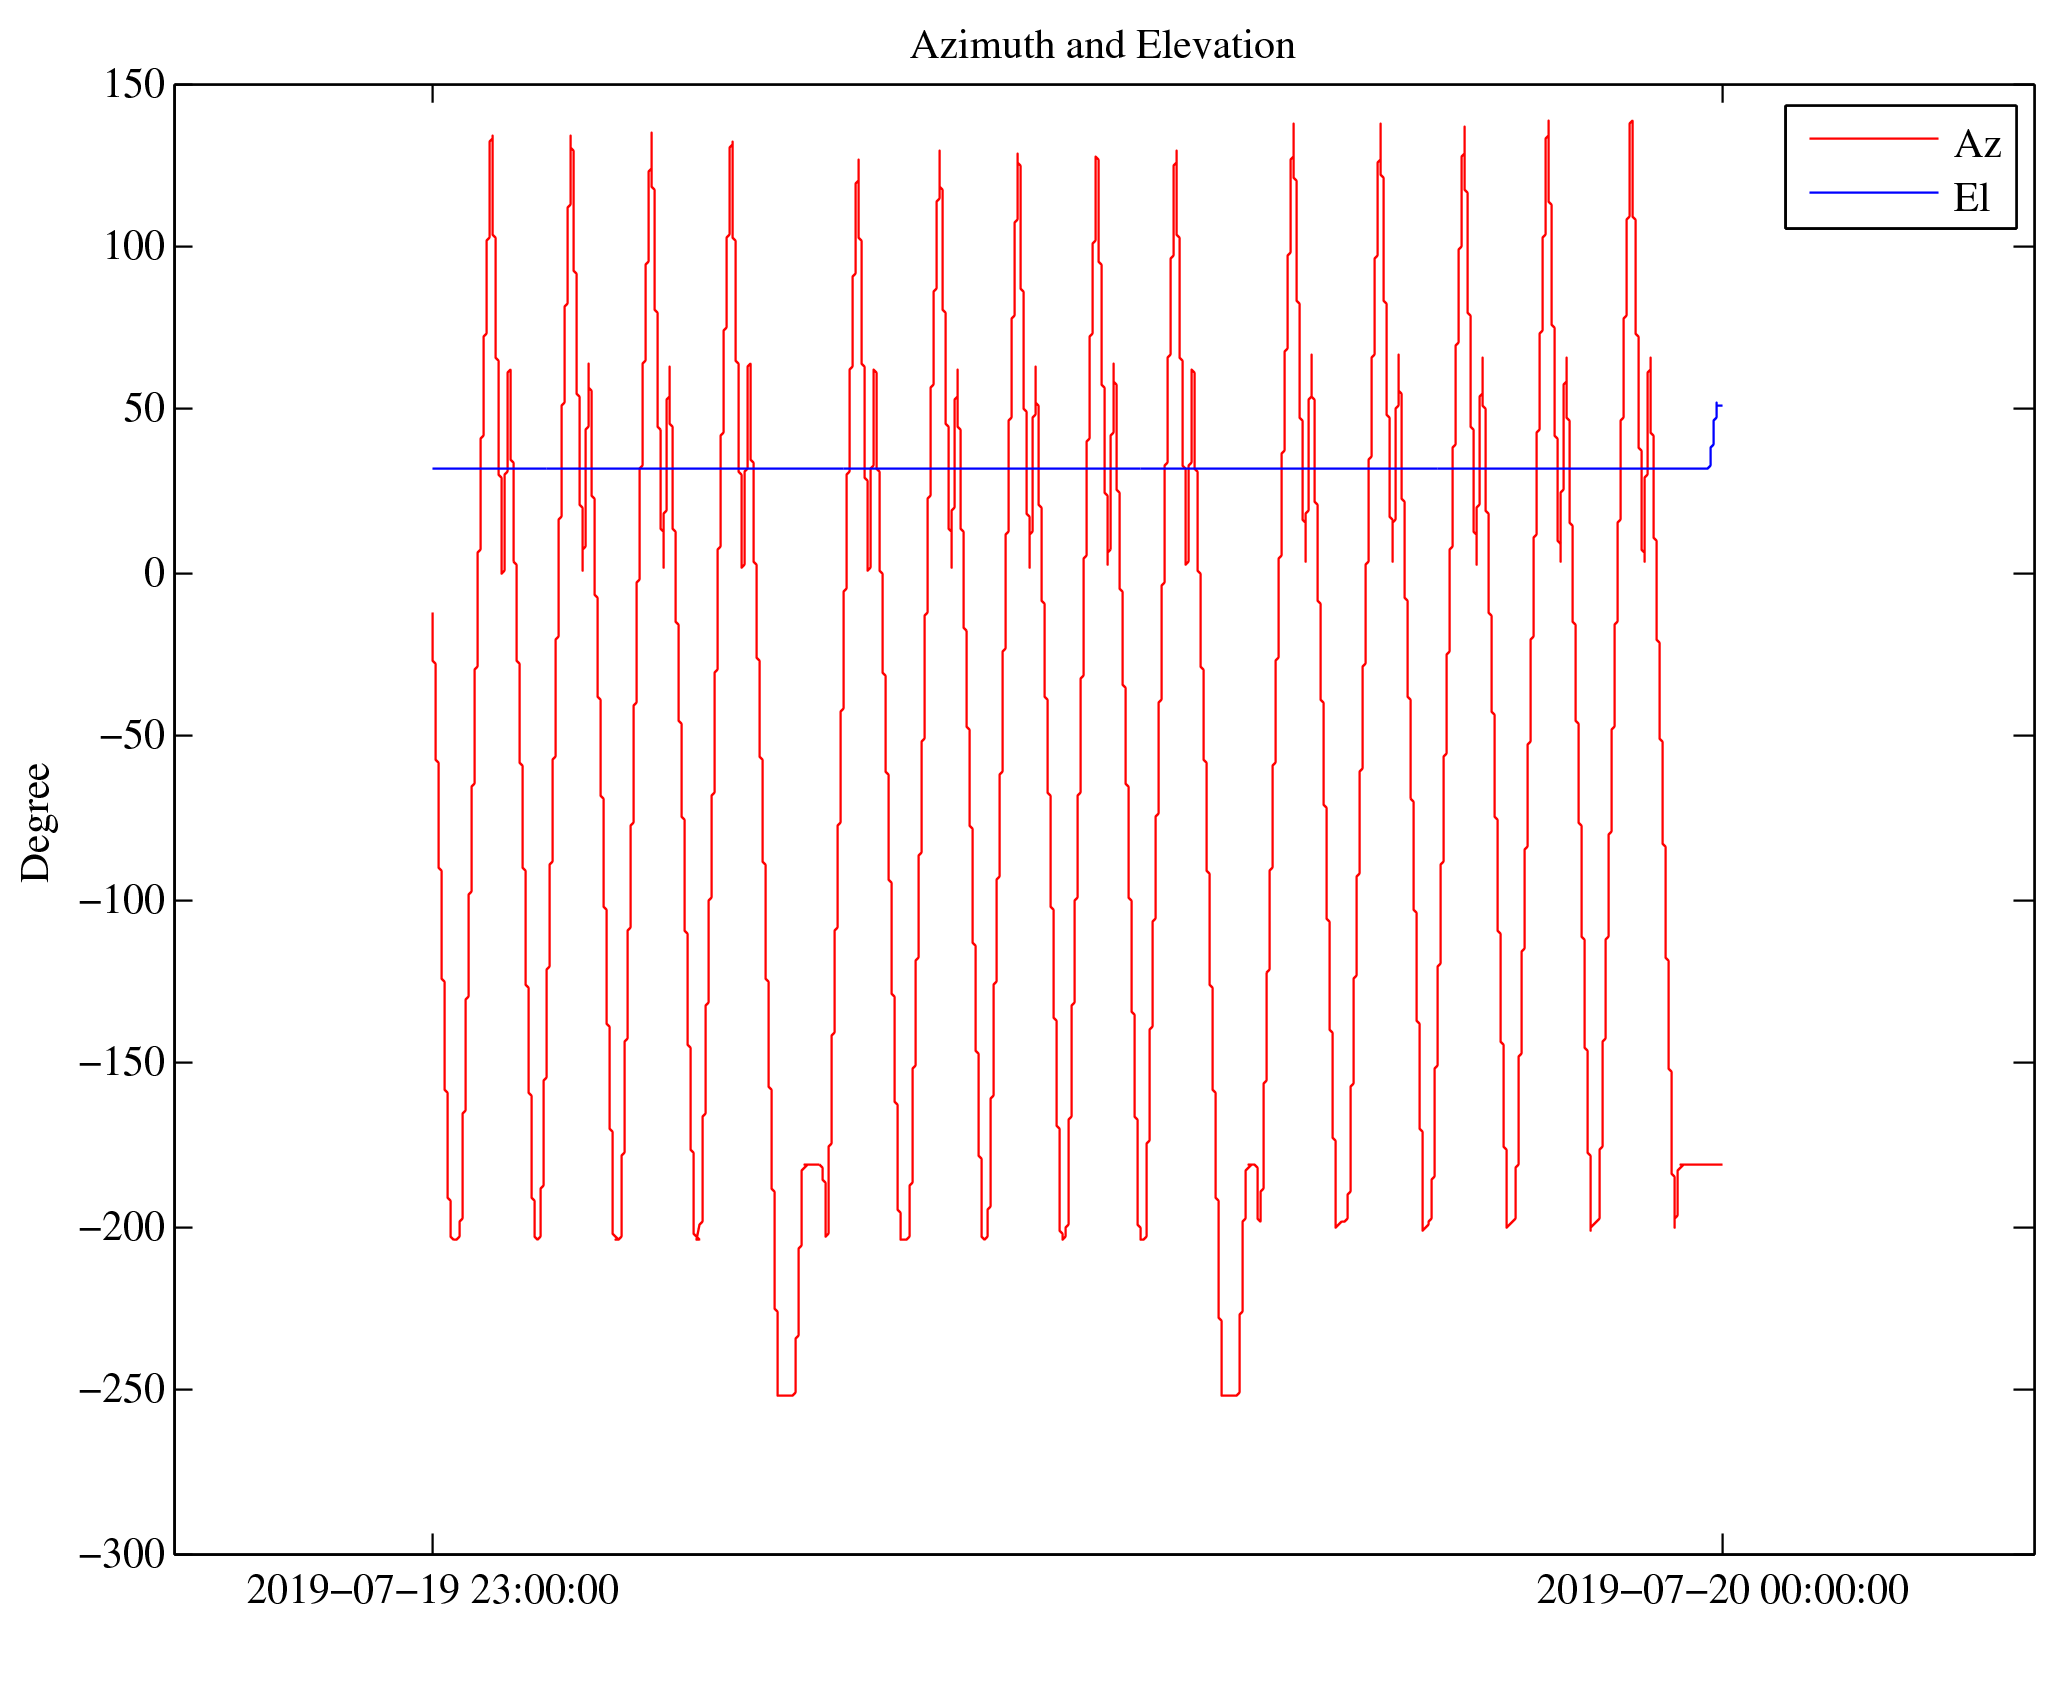Click the red Az line sample in legend
The width and height of the screenshot is (2063, 1683).
tap(1872, 138)
